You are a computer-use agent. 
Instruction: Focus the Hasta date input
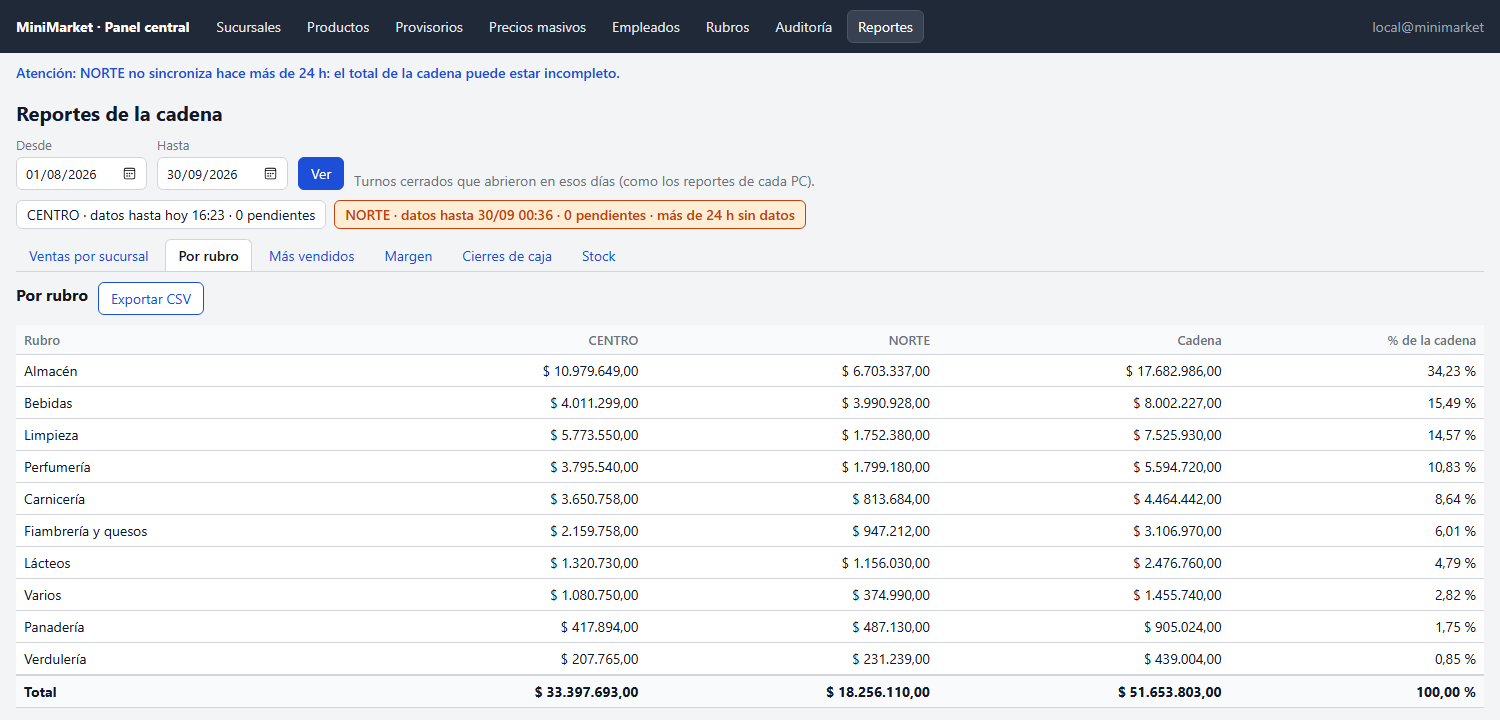click(x=222, y=174)
